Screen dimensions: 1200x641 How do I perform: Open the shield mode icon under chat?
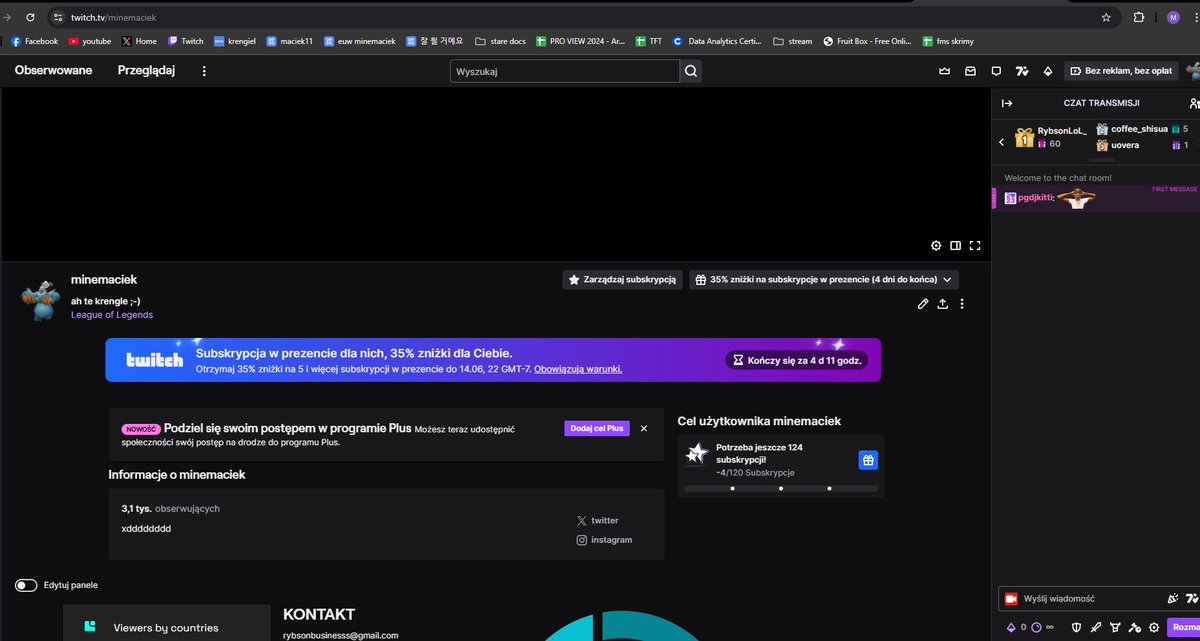[x=1077, y=628]
